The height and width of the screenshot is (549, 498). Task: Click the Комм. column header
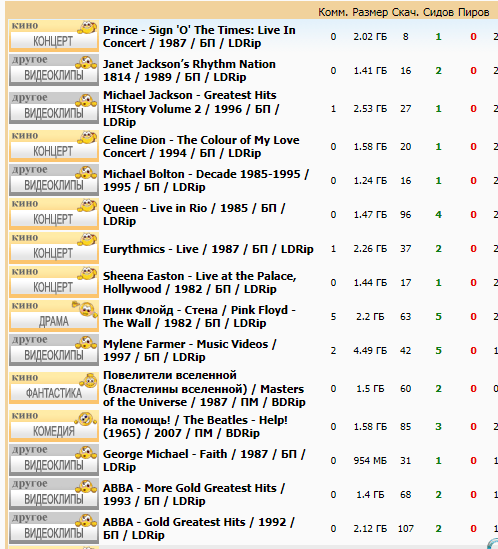333,12
